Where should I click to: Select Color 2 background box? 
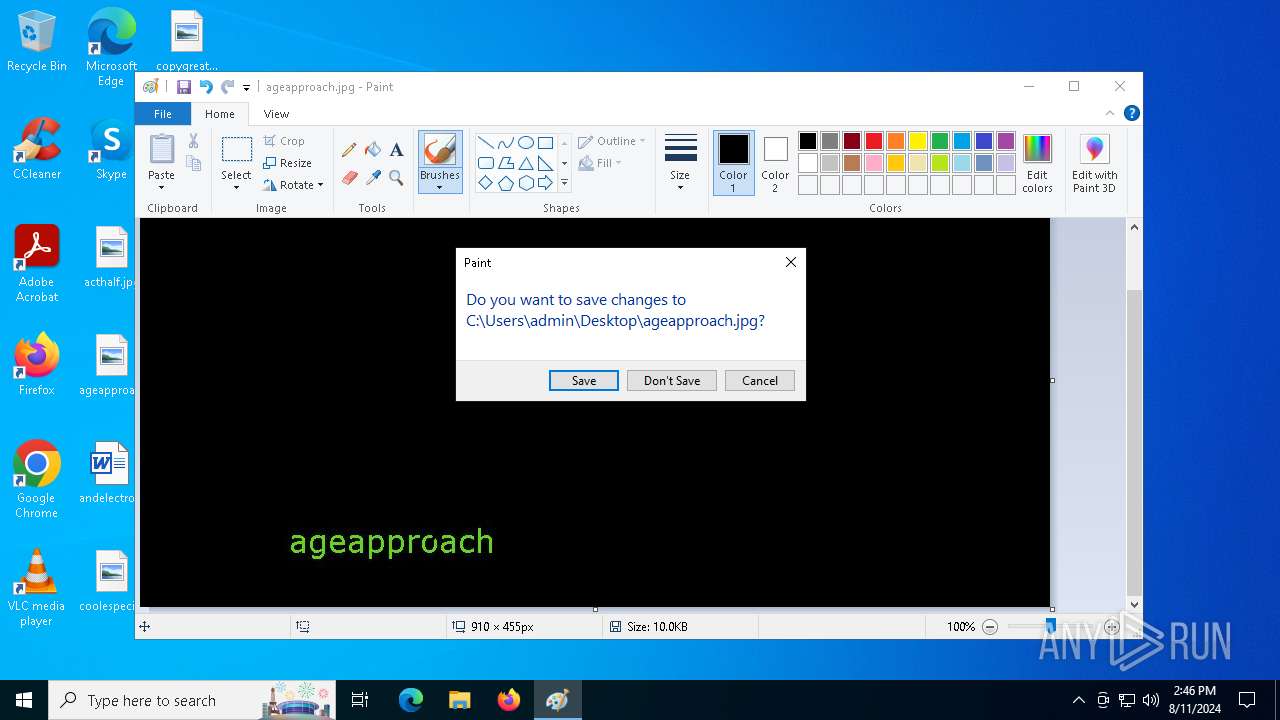click(775, 162)
